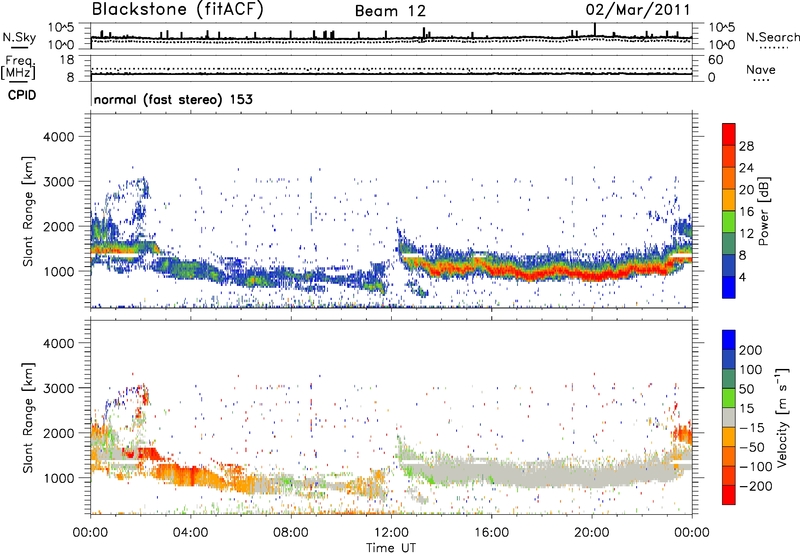Select the text 'normal (fast stereo) 153'

pos(173,99)
